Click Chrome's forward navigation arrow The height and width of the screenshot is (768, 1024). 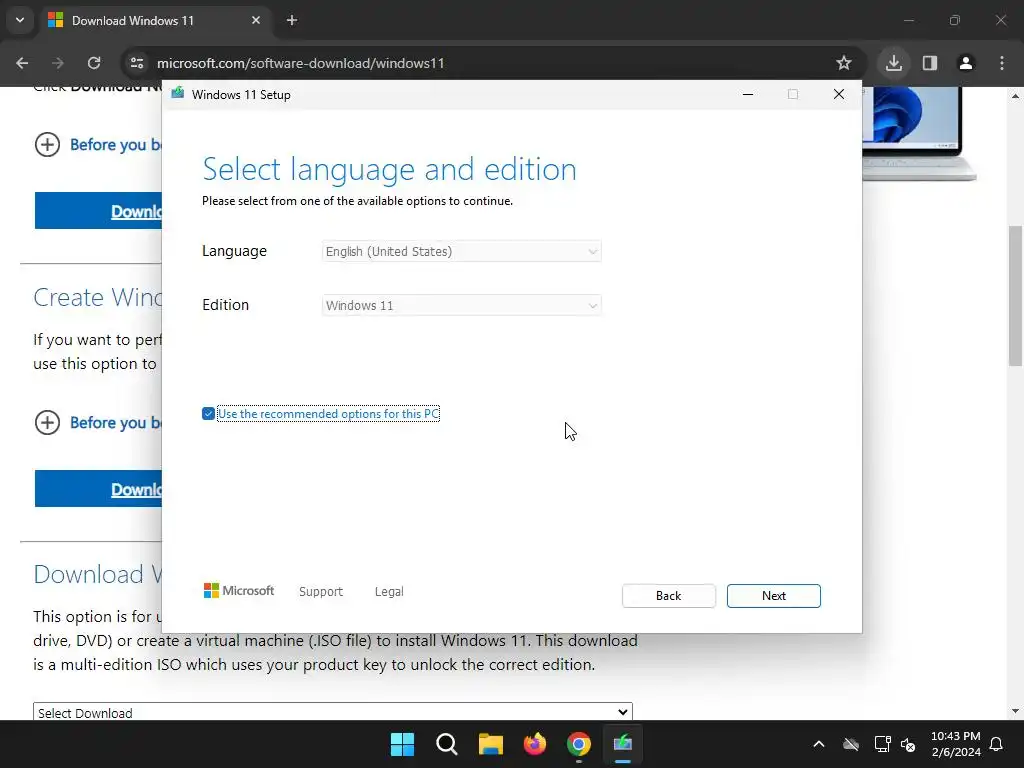point(58,63)
